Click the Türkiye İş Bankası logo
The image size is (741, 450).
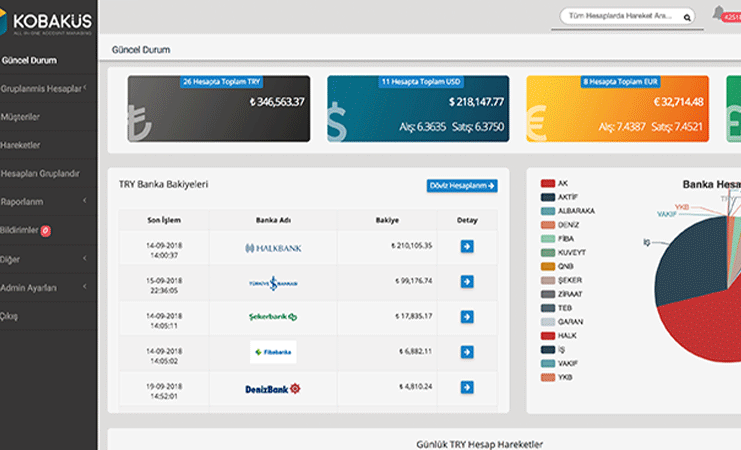273,283
